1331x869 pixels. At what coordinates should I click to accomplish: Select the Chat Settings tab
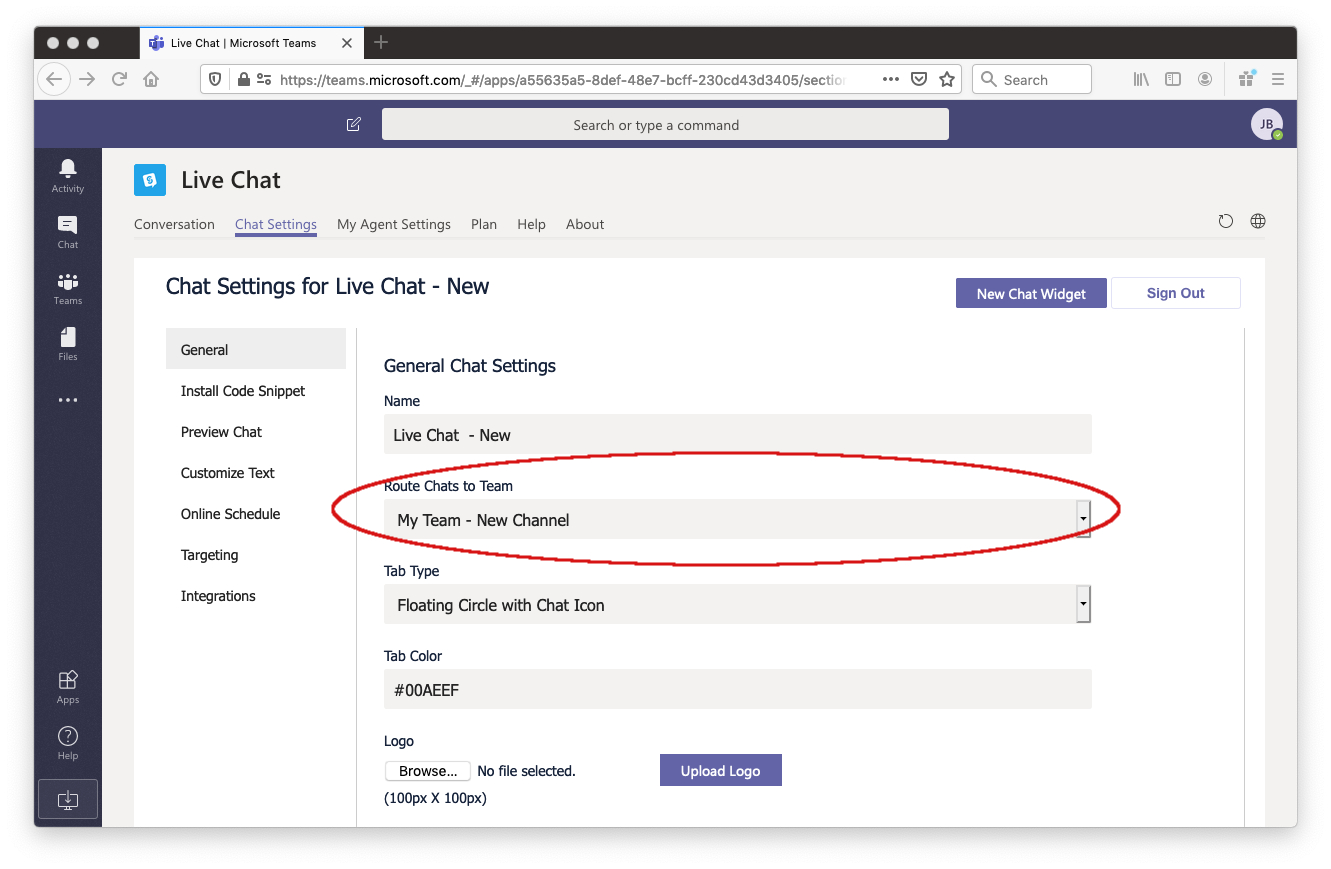coord(276,224)
